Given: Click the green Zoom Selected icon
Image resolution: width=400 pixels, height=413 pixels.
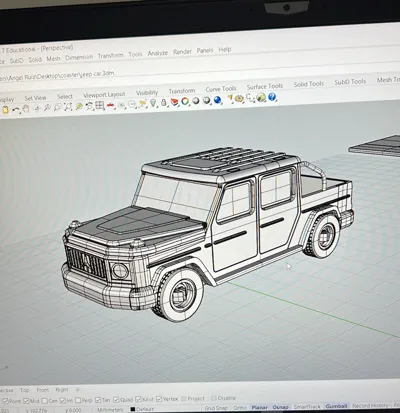Looking at the screenshot, I should [x=79, y=106].
